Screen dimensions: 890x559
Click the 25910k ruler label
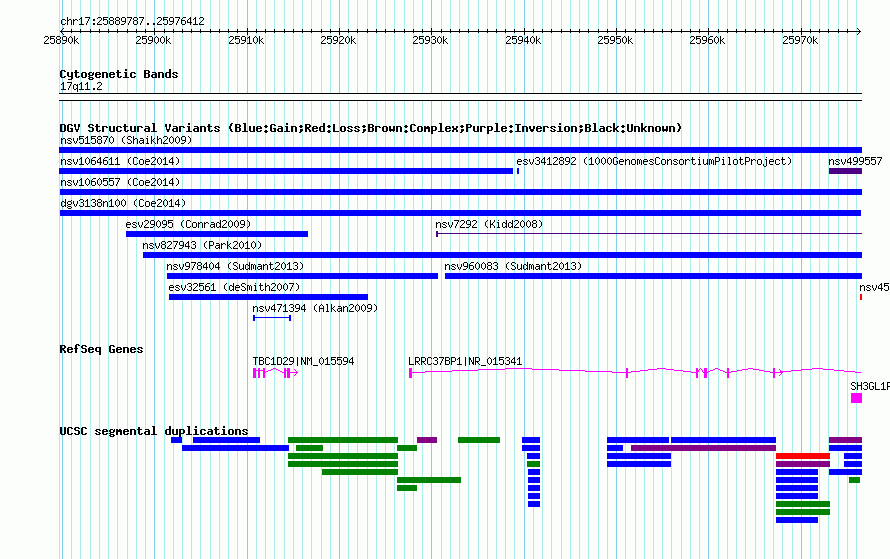(246, 40)
